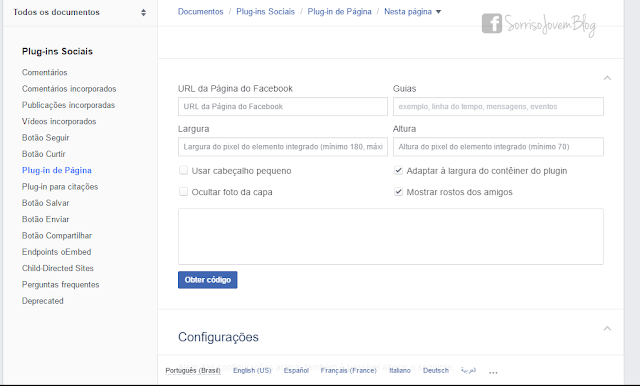Open Comentários in the sidebar
Image resolution: width=640 pixels, height=386 pixels.
pos(44,72)
